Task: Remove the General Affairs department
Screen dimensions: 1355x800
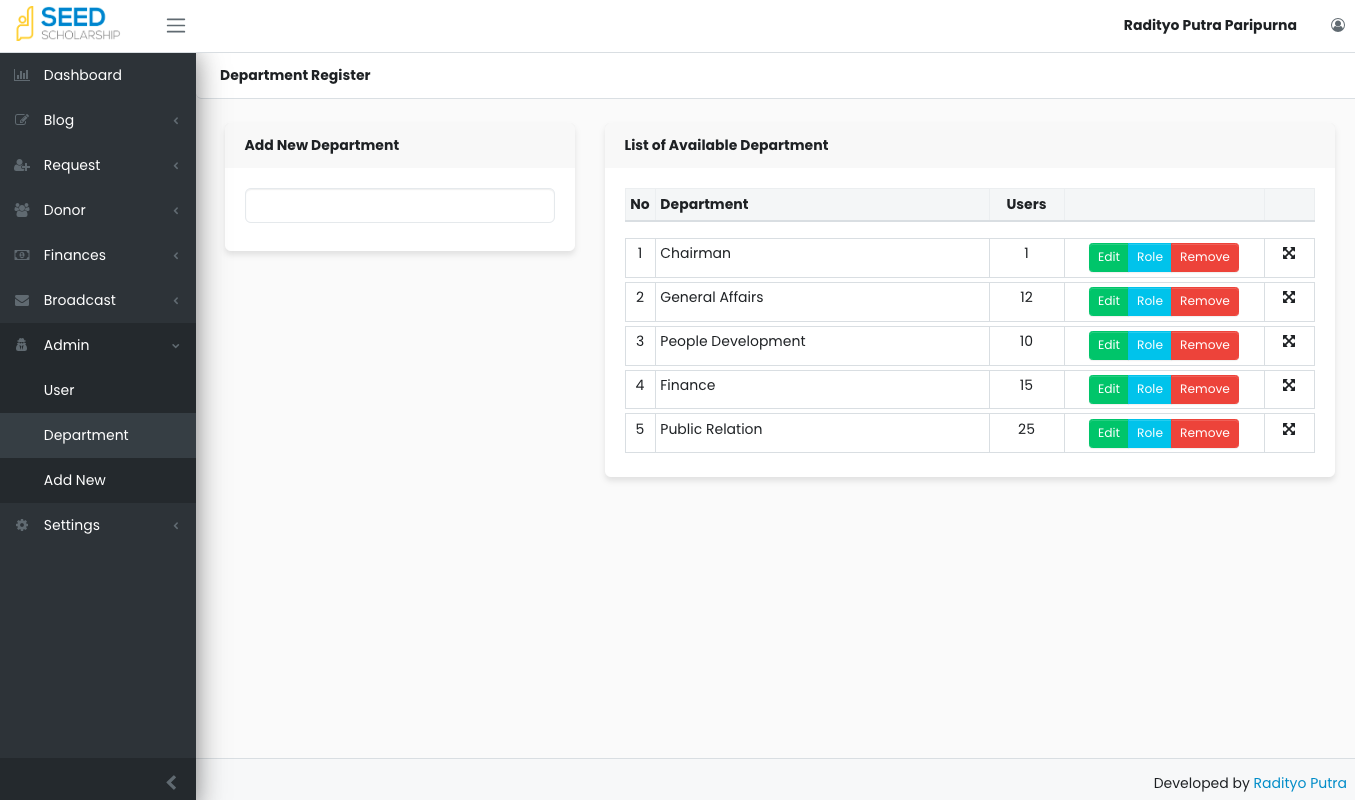Action: point(1205,301)
